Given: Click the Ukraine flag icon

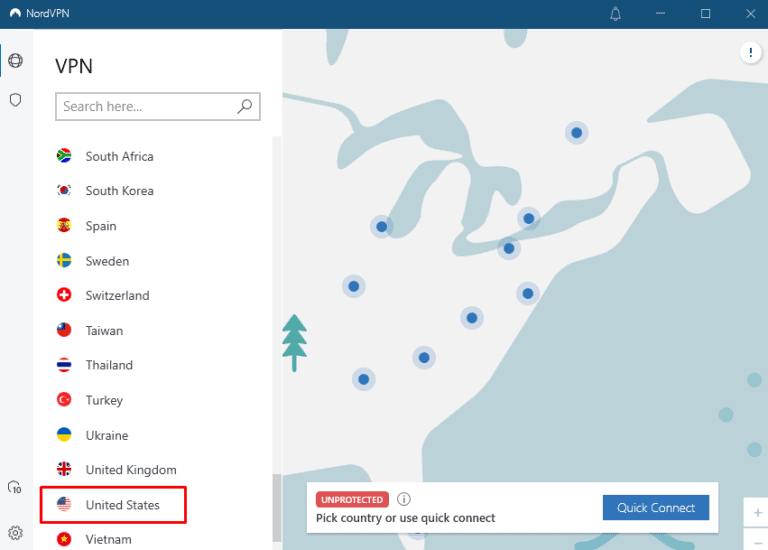Looking at the screenshot, I should coord(65,435).
